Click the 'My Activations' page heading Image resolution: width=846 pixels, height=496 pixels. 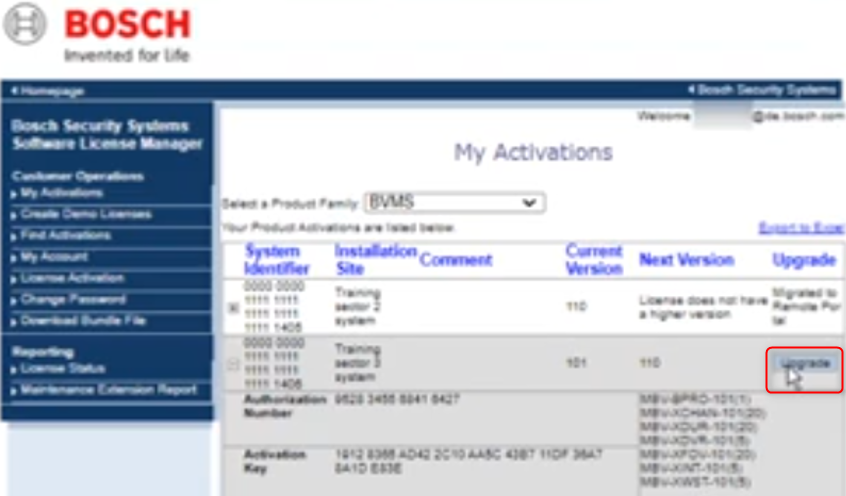tap(533, 153)
